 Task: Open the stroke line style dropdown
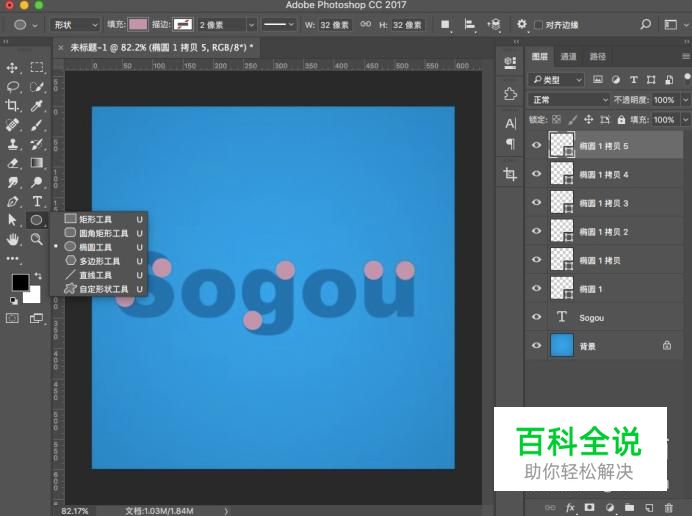coord(278,25)
